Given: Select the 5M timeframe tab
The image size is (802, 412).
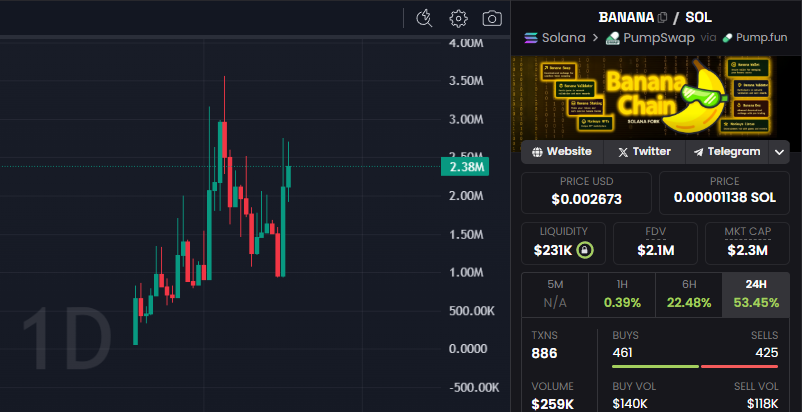Looking at the screenshot, I should 555,295.
